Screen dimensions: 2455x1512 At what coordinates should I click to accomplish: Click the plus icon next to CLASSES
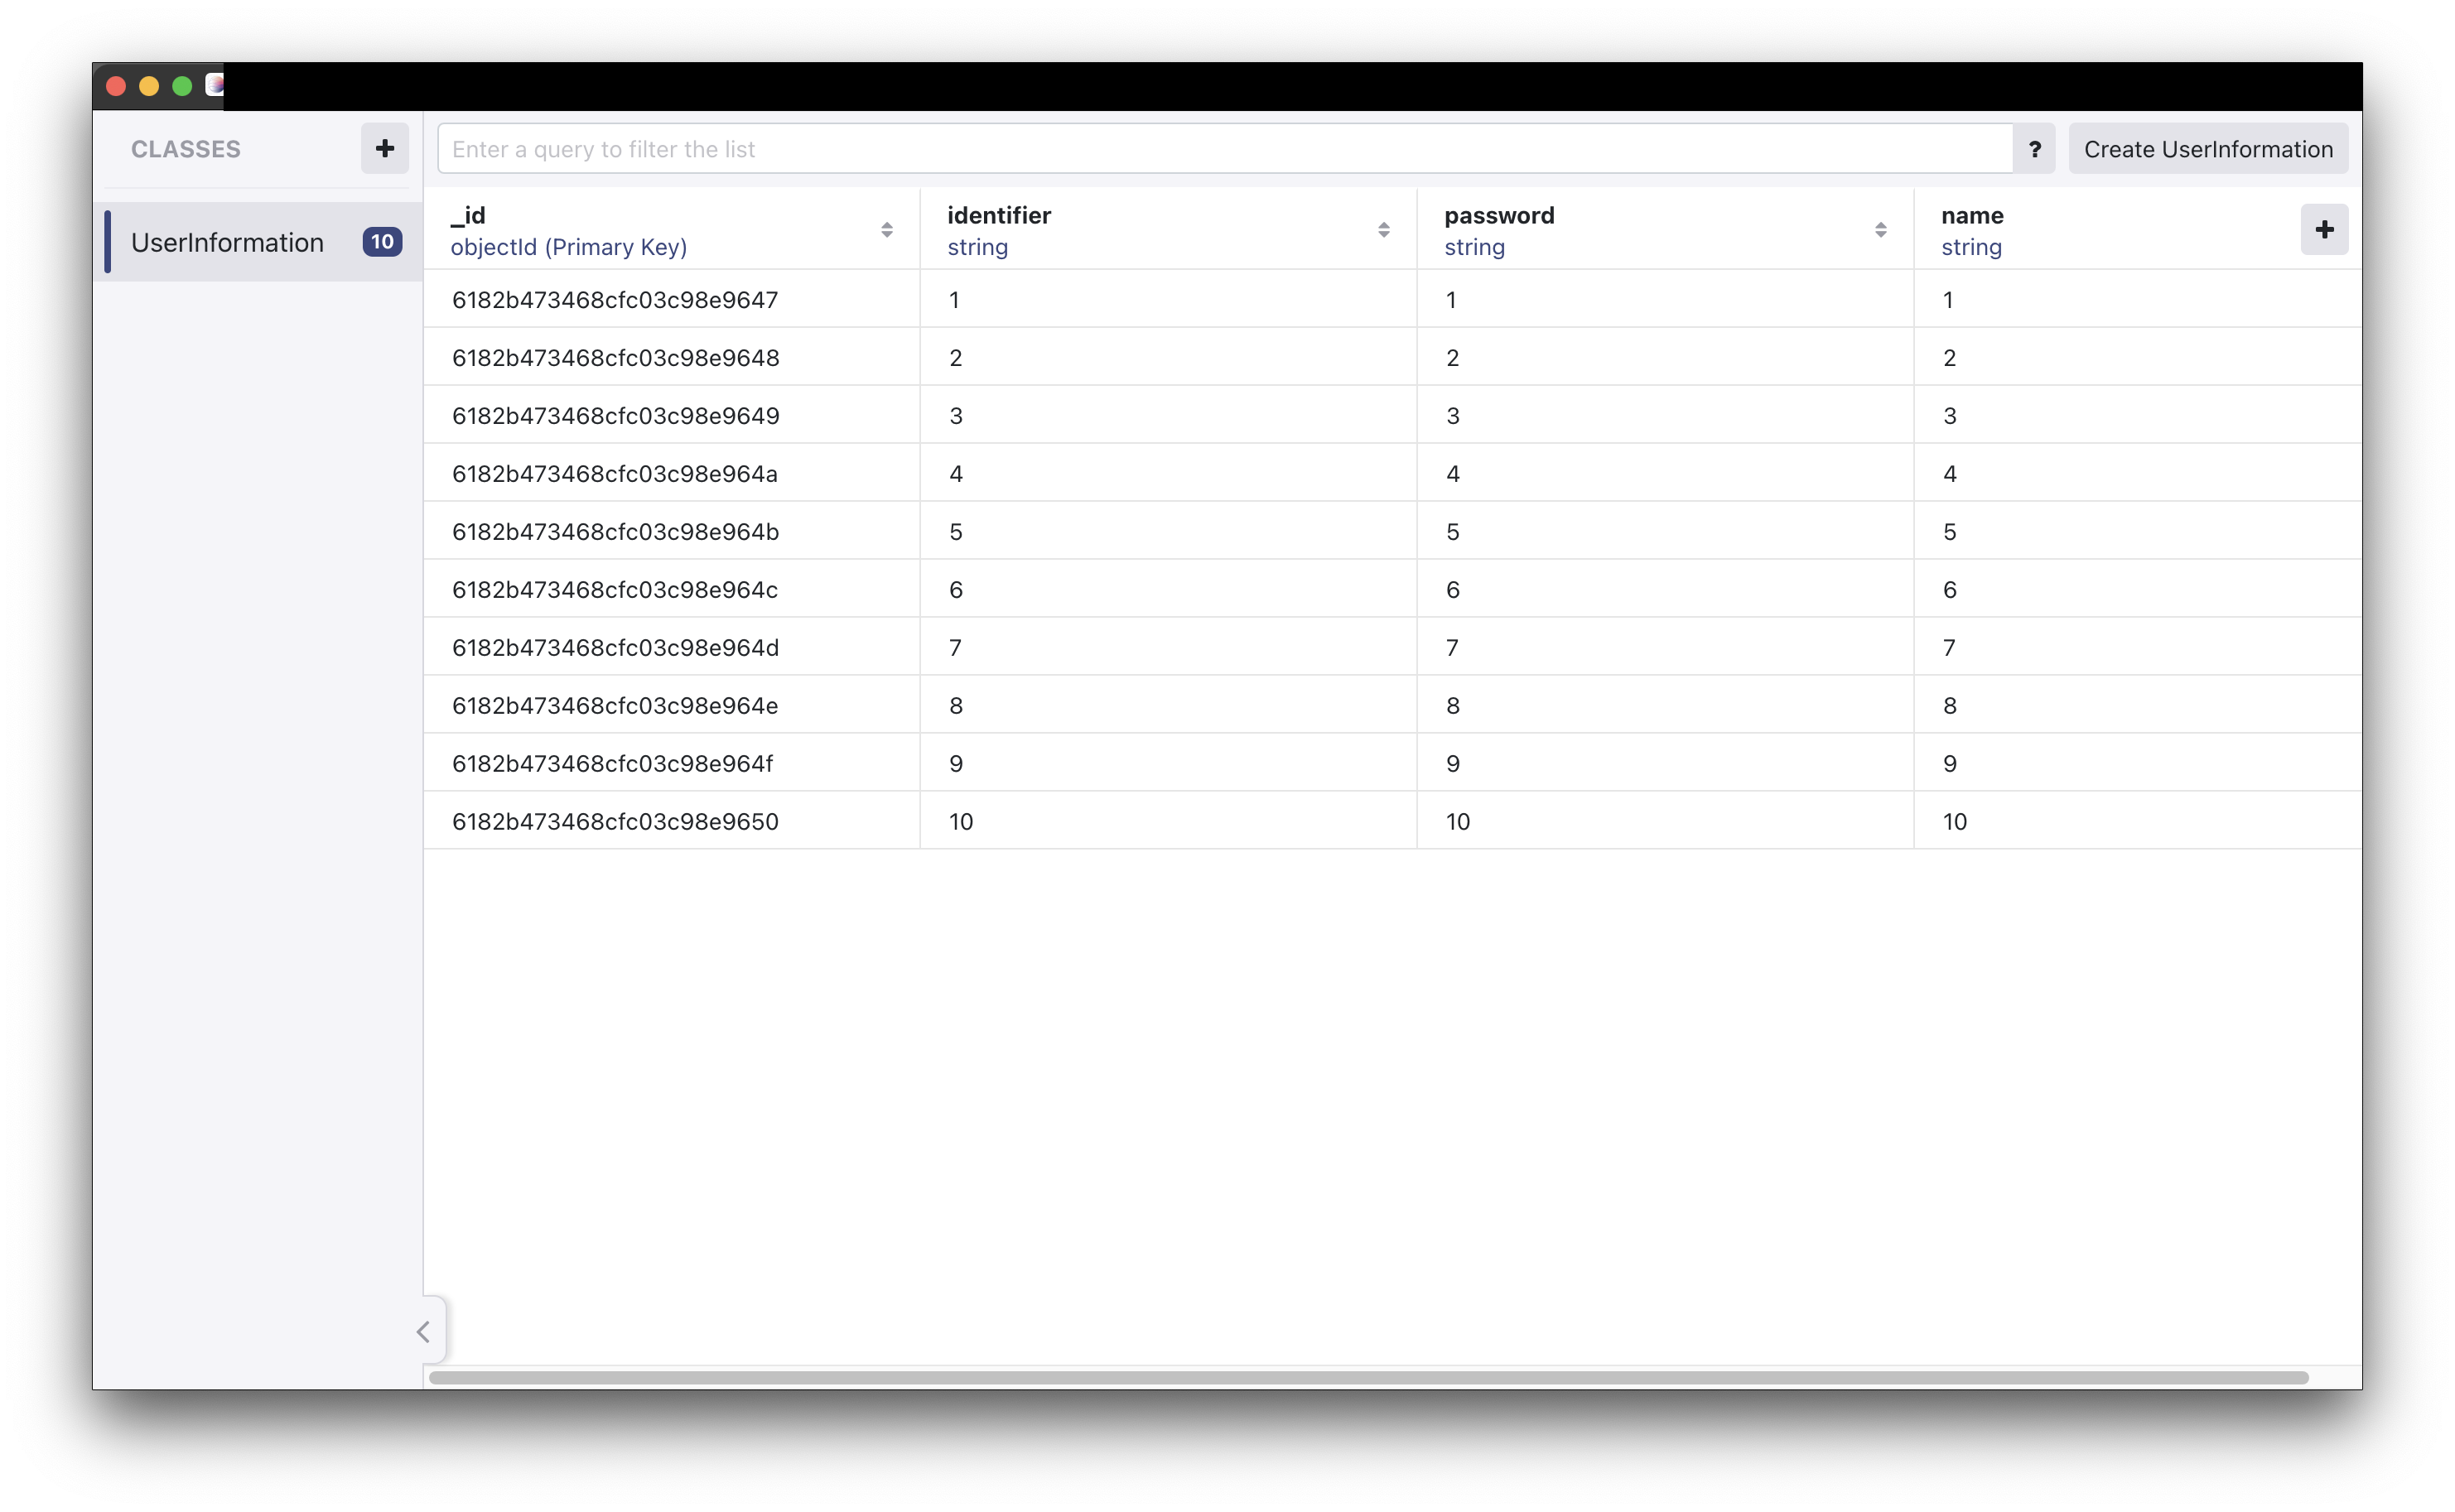pos(384,149)
